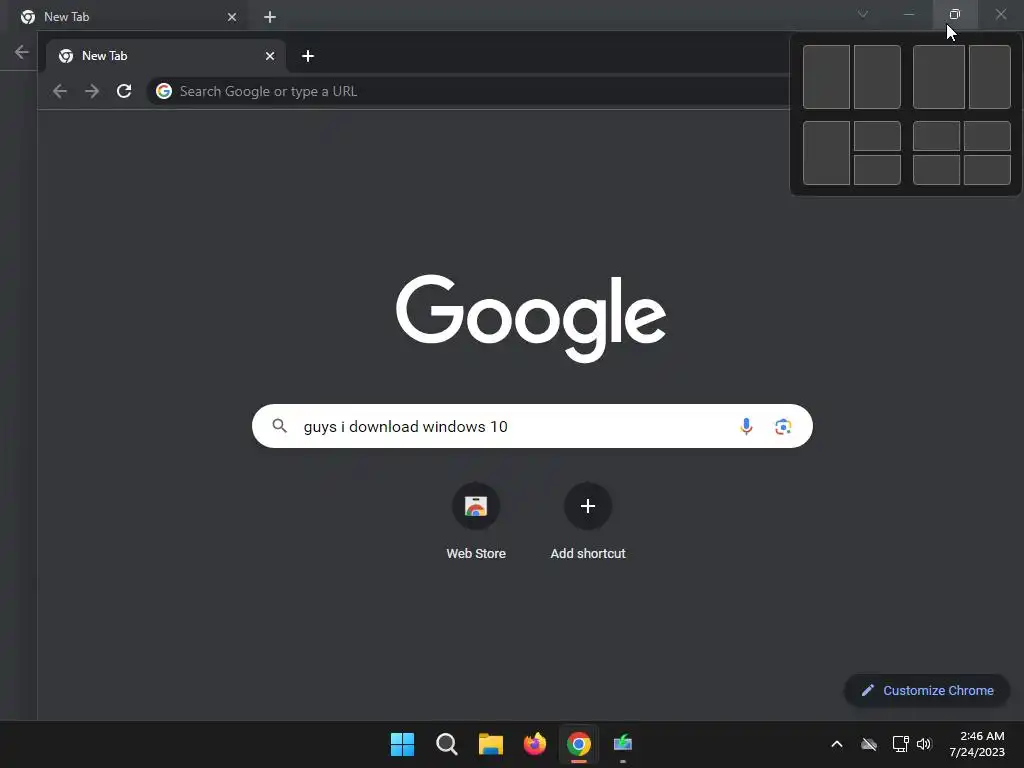Click the Google logo
The height and width of the screenshot is (768, 1024).
(x=531, y=317)
